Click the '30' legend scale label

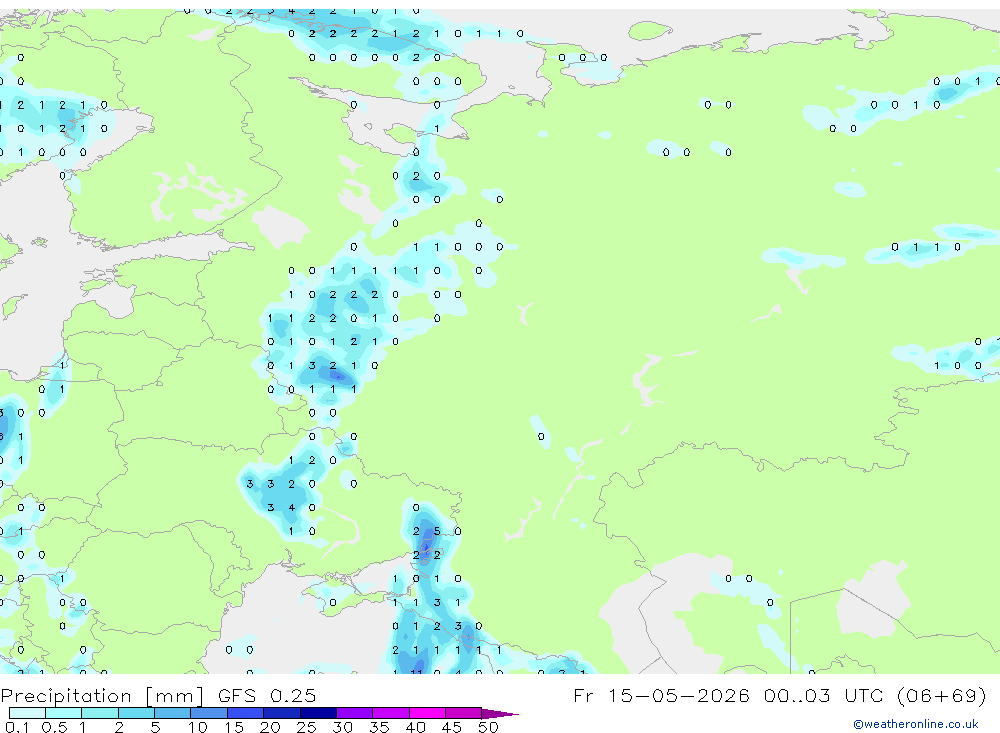pyautogui.click(x=343, y=727)
